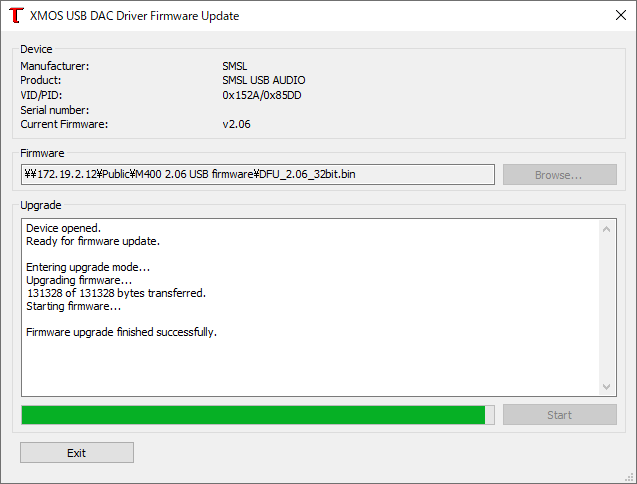Viewport: 637px width, 484px height.
Task: Click the window resize grip corner
Action: (x=631, y=478)
